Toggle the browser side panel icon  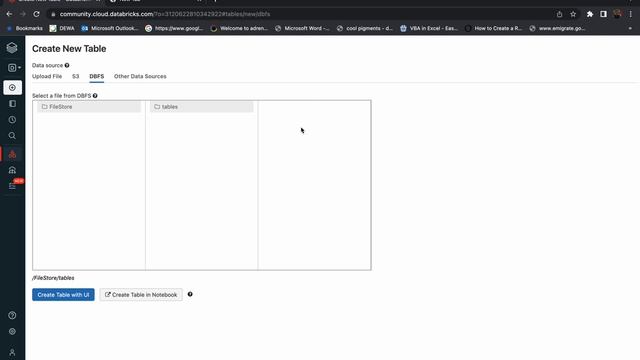pos(603,14)
